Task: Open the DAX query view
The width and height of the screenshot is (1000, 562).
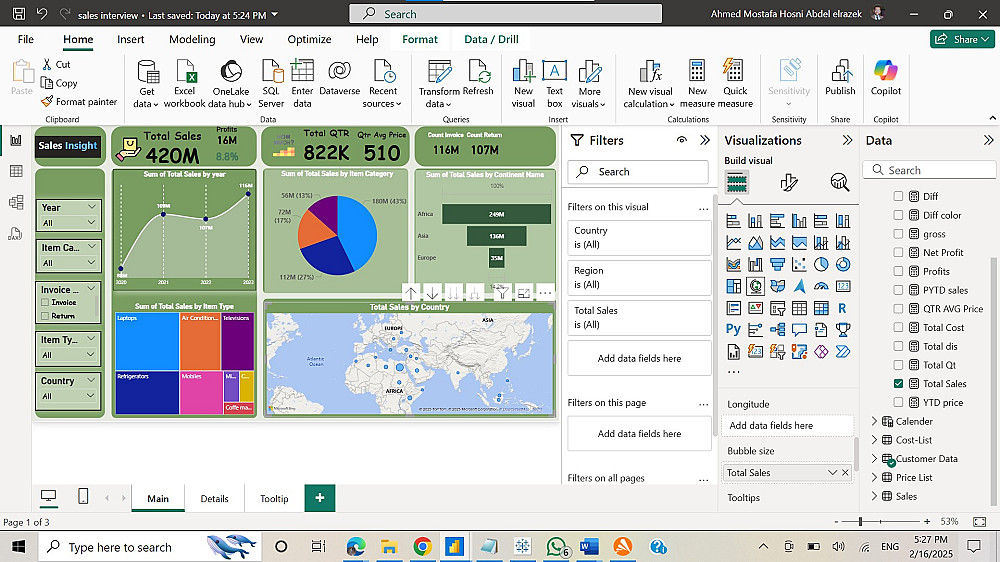Action: [16, 234]
